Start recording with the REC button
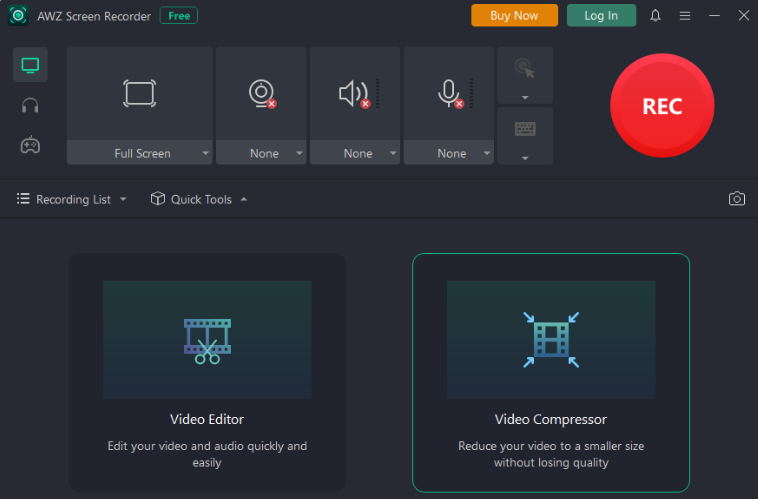The image size is (758, 499). 662,105
